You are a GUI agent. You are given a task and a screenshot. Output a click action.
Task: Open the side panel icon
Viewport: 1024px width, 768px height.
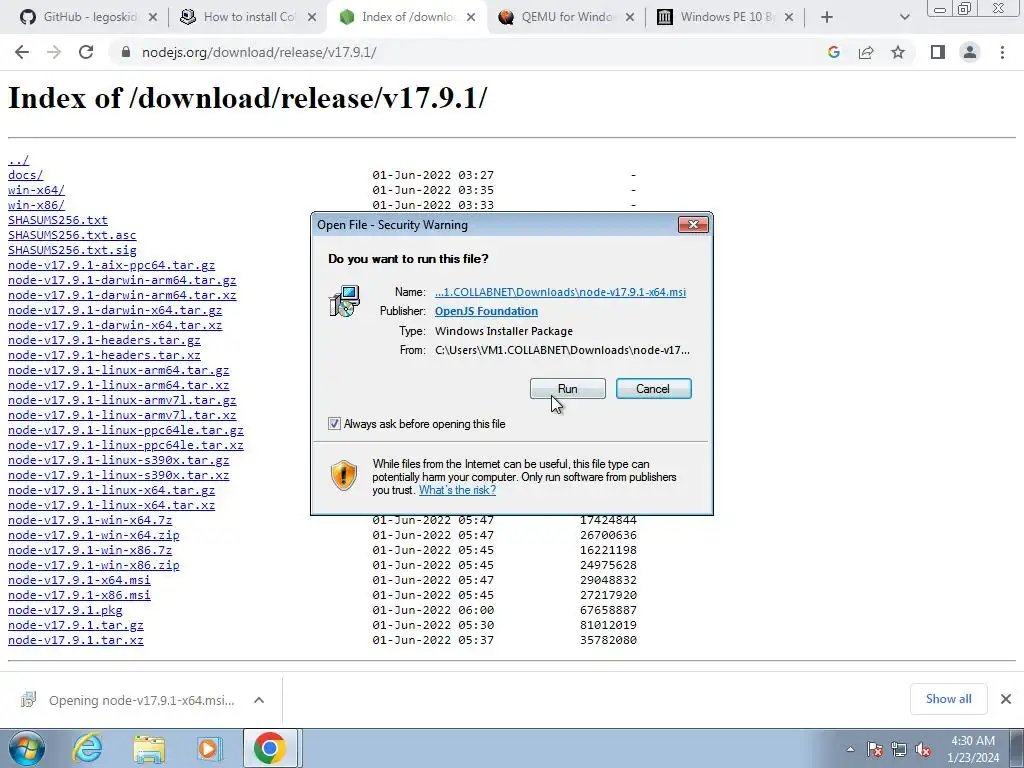(938, 52)
